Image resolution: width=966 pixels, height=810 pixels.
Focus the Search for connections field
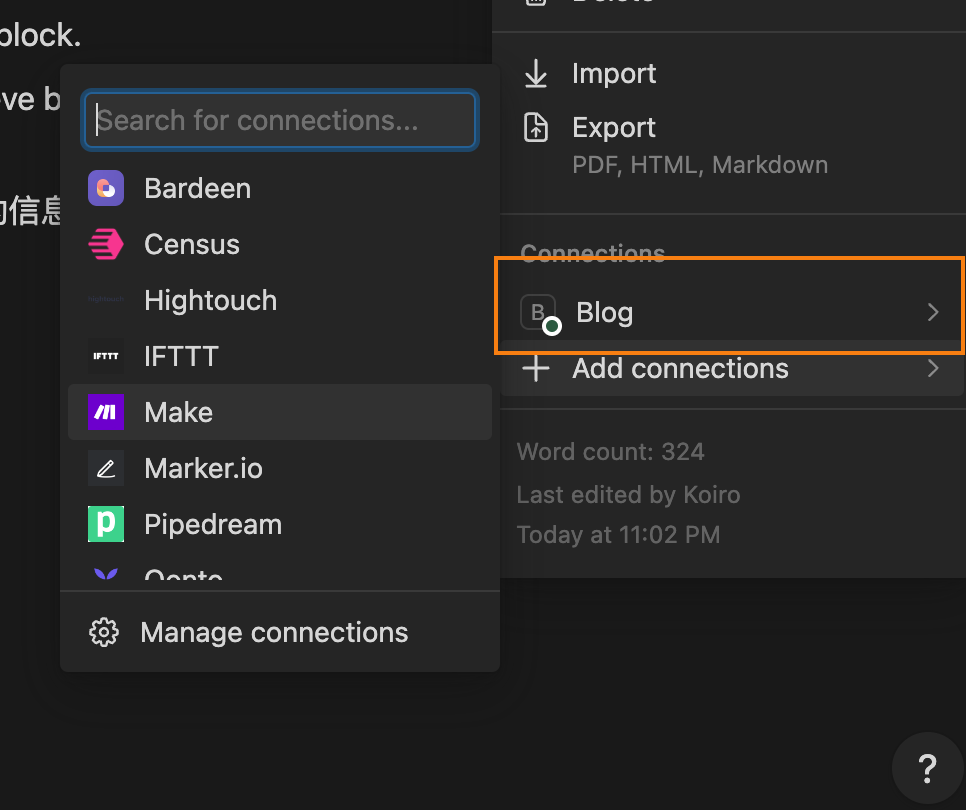280,120
